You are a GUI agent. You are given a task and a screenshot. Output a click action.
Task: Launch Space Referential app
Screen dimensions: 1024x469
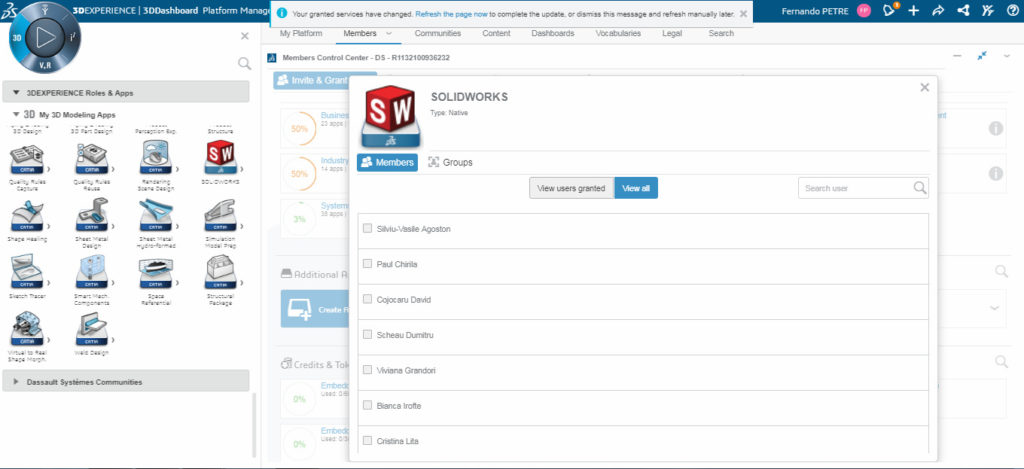tap(156, 272)
